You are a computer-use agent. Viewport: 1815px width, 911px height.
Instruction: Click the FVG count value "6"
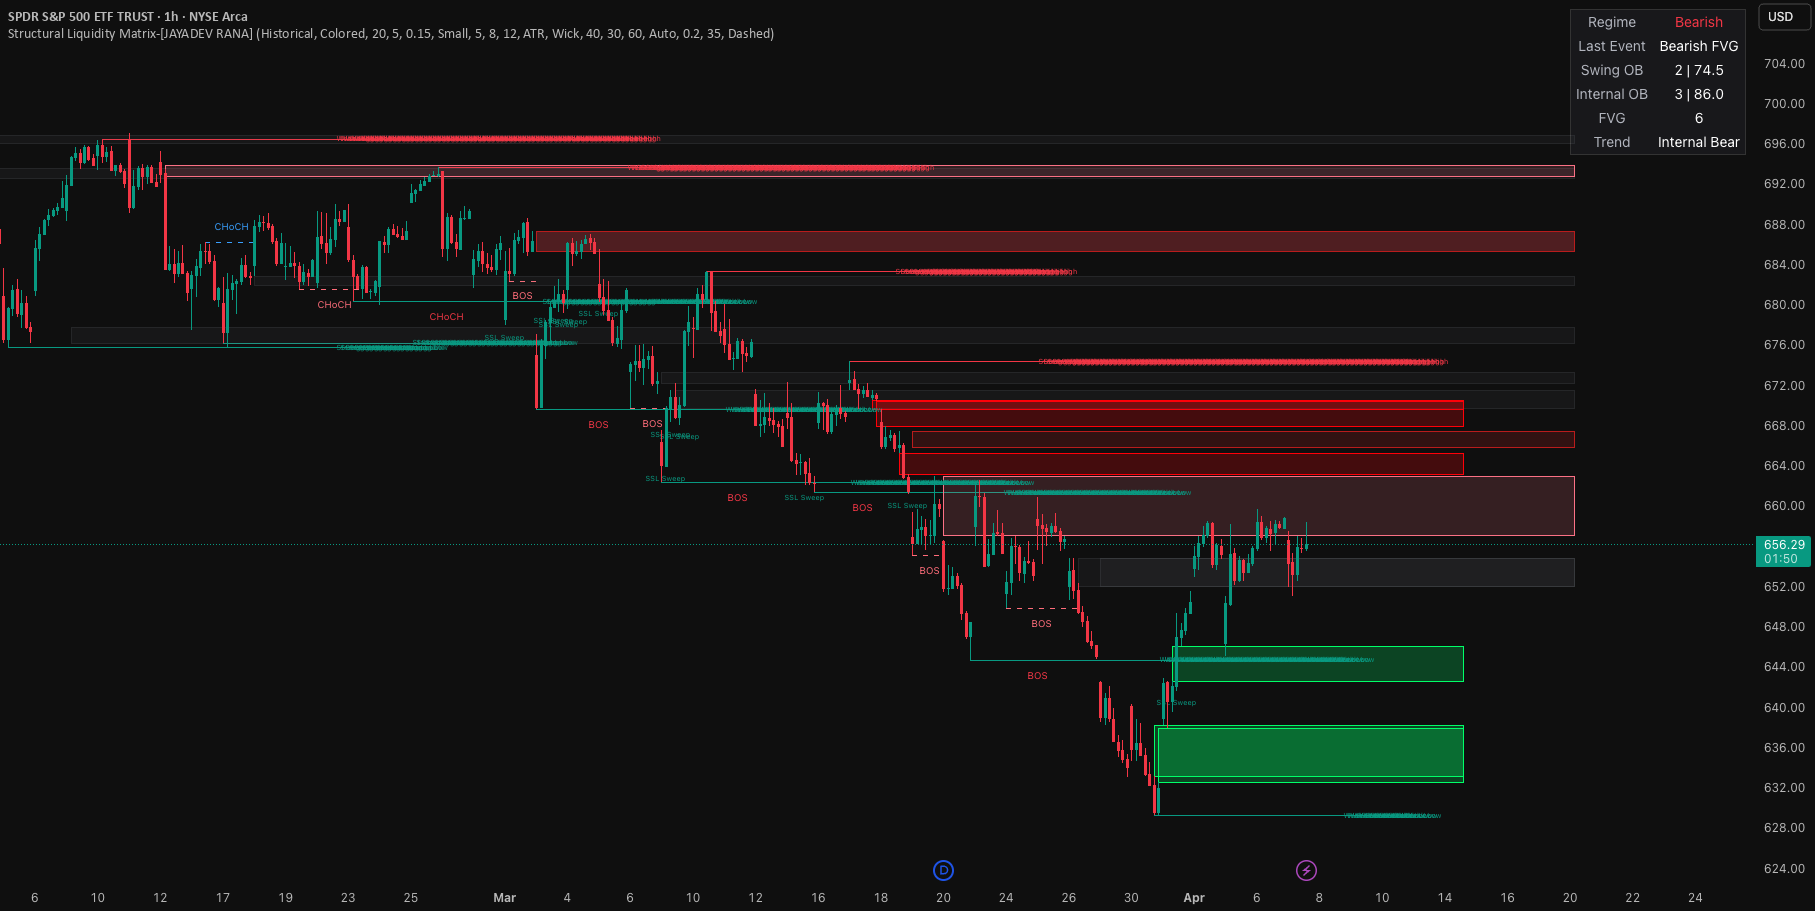pos(1698,118)
